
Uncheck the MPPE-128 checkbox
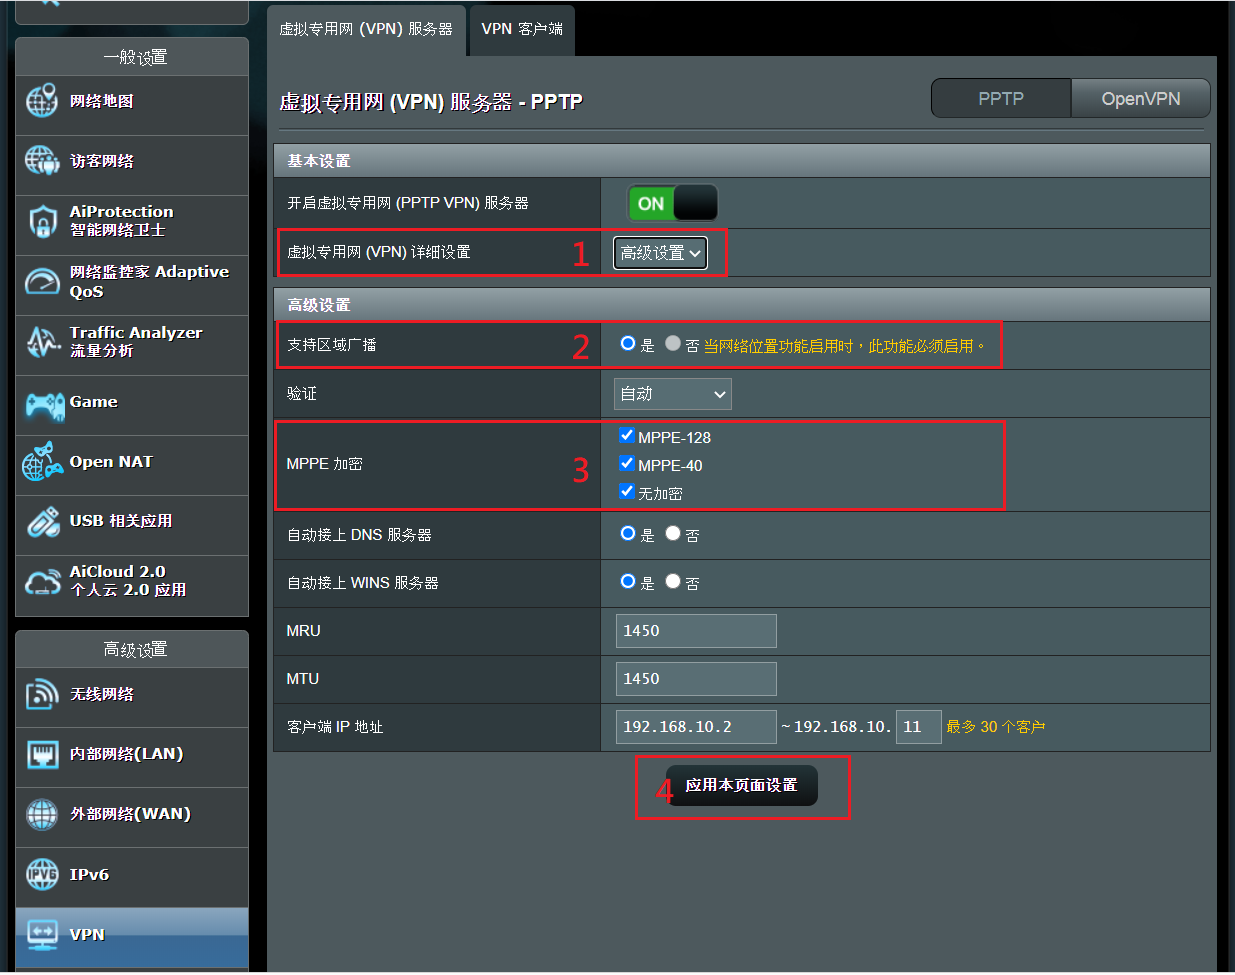tap(627, 435)
